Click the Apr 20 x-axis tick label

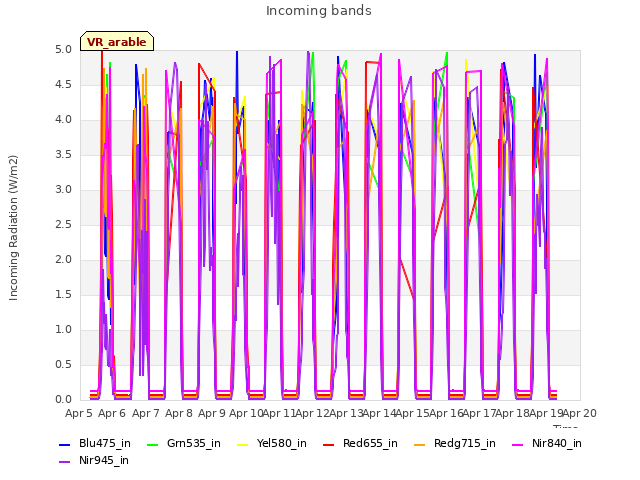[x=580, y=413]
